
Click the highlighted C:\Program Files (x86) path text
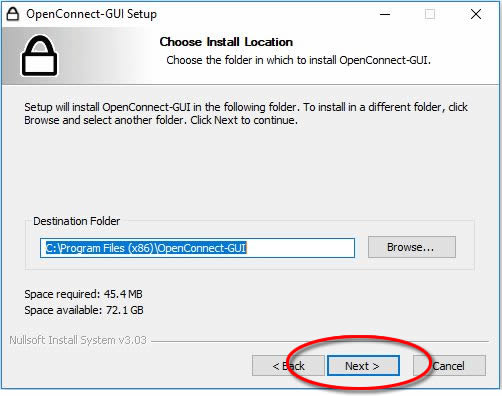[x=146, y=248]
